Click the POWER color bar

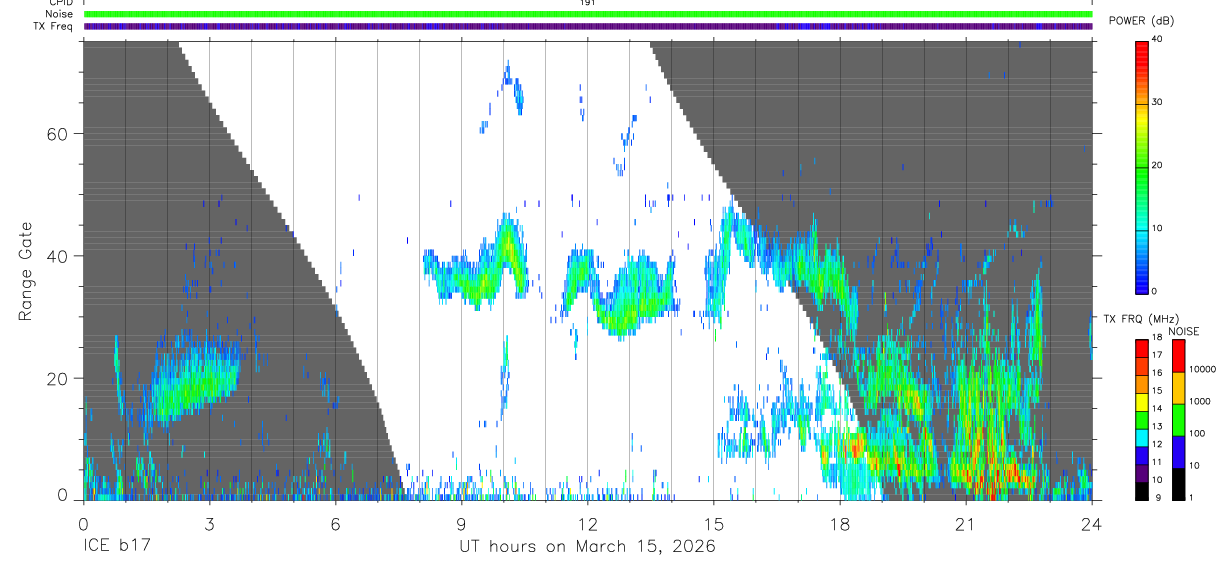click(1142, 166)
